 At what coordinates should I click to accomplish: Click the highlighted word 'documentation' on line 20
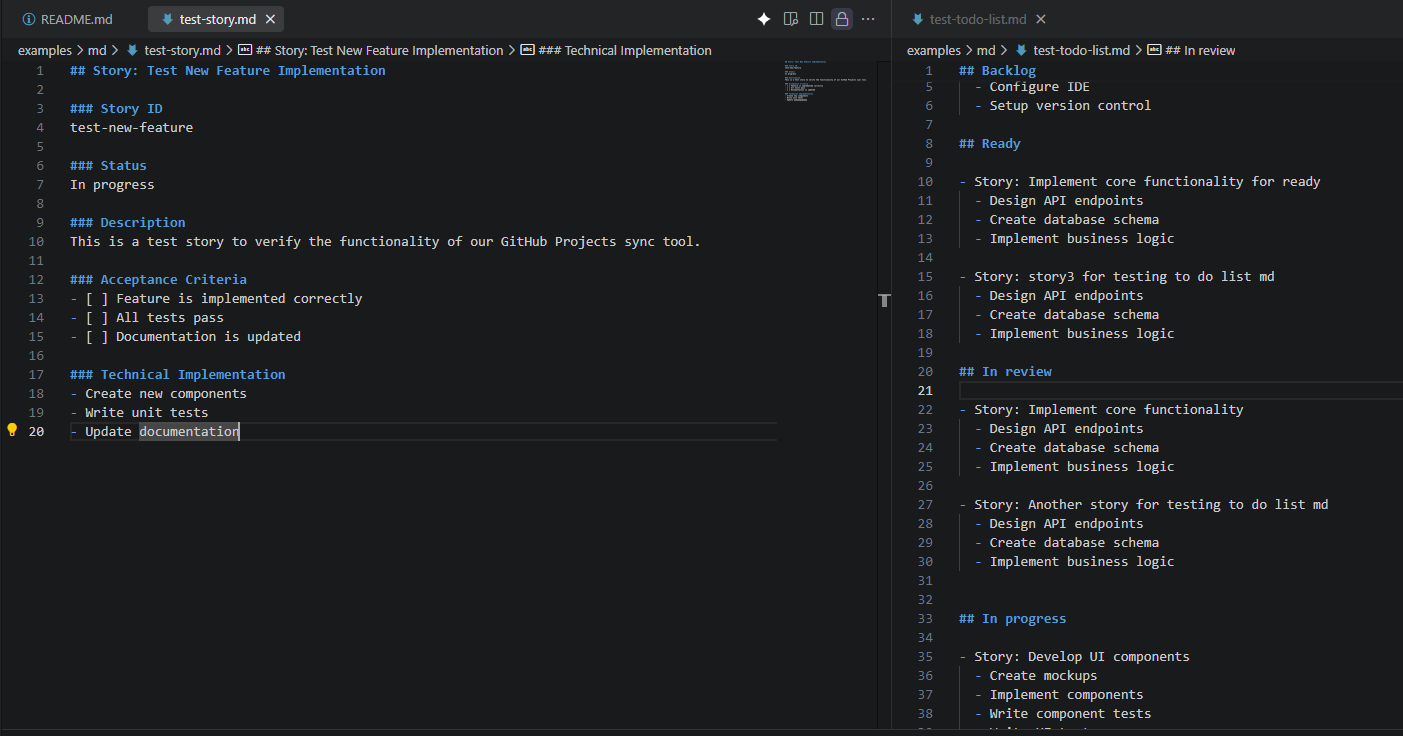click(x=189, y=431)
